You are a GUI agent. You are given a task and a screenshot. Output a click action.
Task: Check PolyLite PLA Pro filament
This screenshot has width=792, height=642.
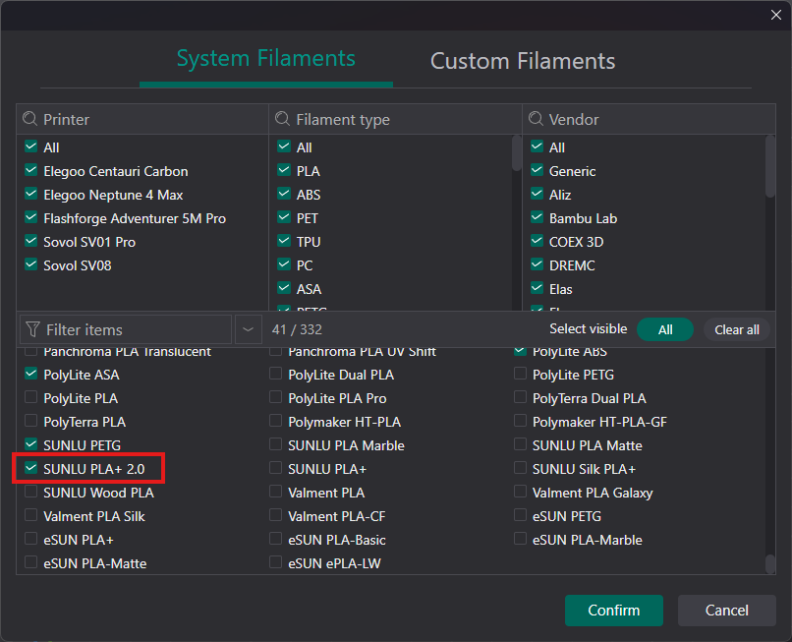click(x=275, y=398)
